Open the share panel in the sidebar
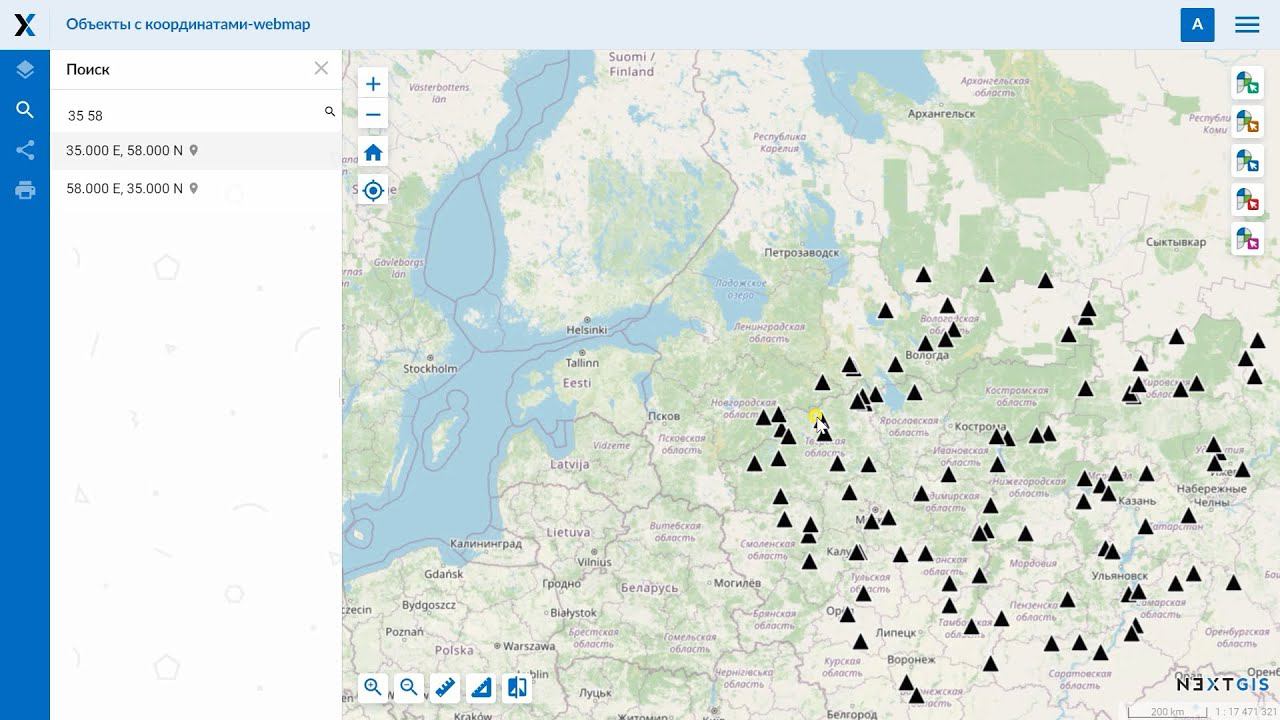 (x=25, y=150)
